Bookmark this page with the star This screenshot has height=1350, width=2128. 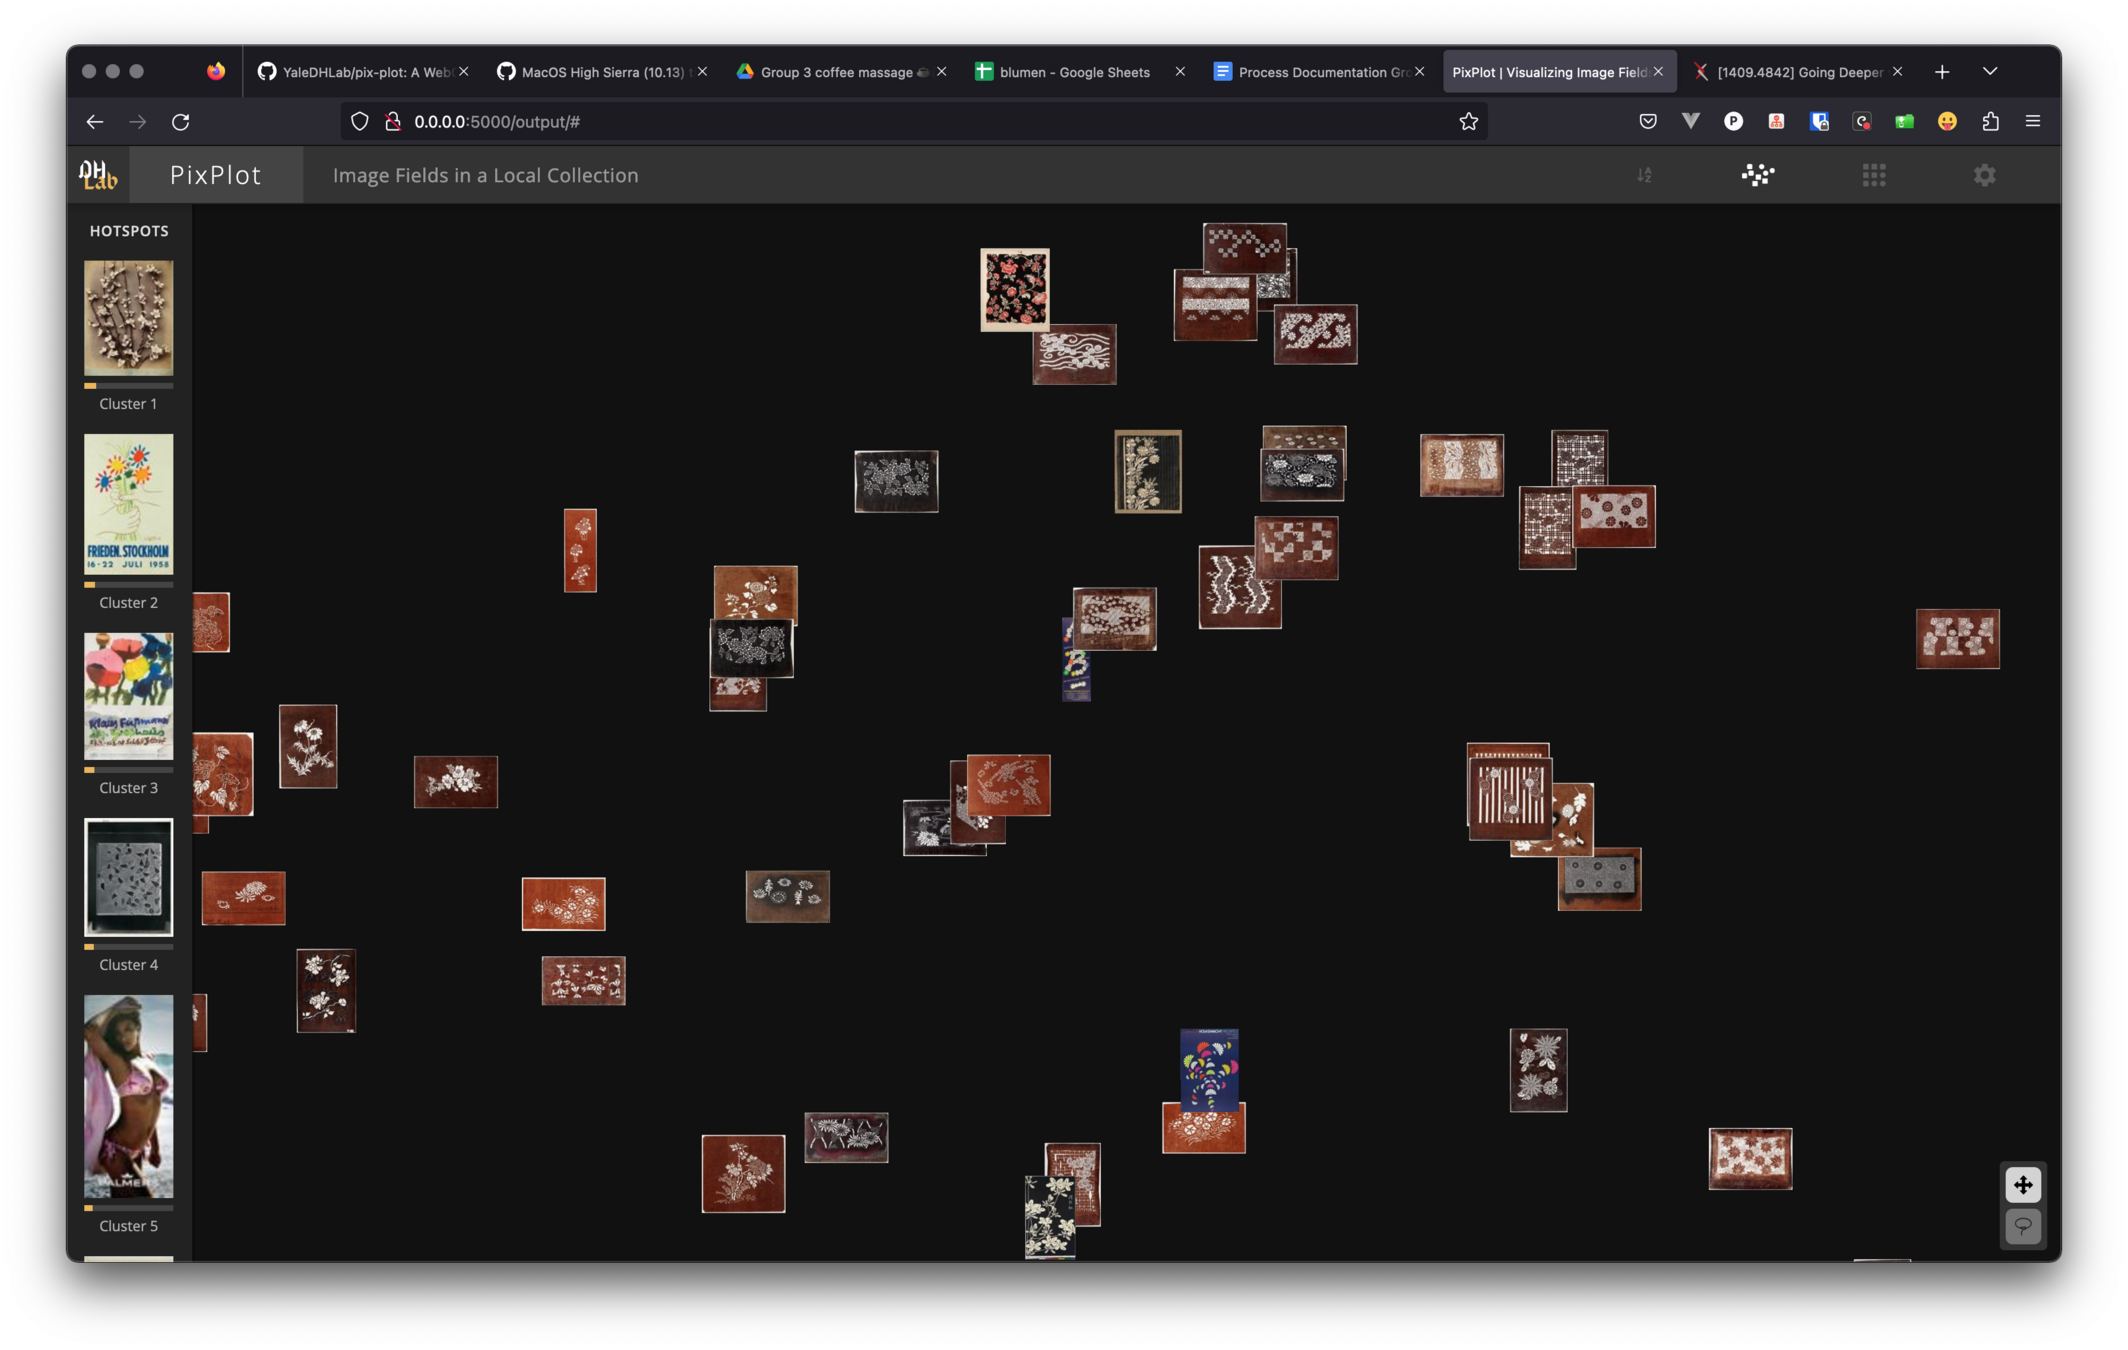tap(1468, 121)
